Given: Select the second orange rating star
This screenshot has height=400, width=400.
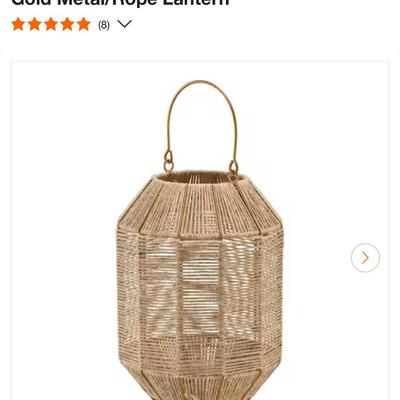Looking at the screenshot, I should (x=35, y=24).
